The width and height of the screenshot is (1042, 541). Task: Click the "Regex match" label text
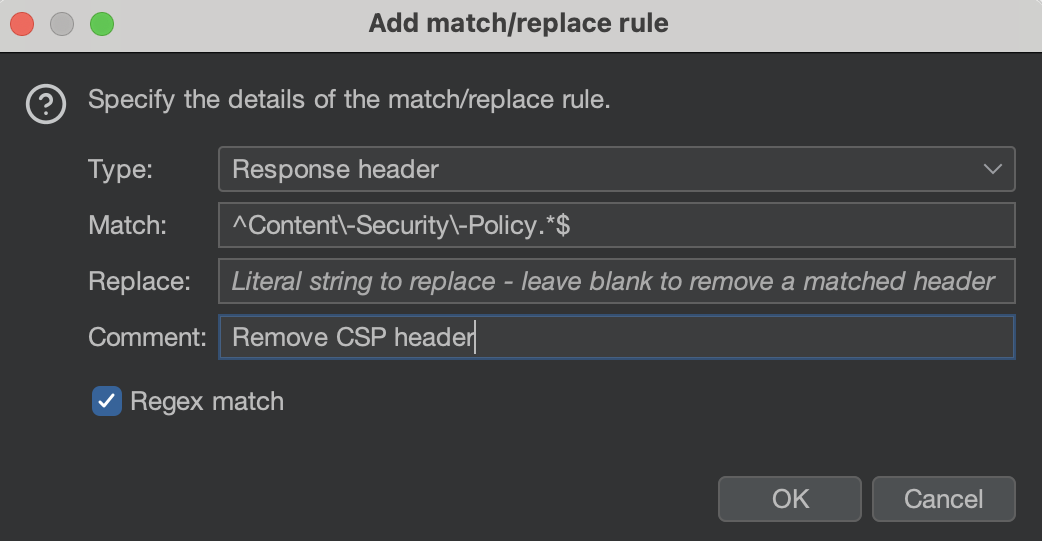pos(207,402)
